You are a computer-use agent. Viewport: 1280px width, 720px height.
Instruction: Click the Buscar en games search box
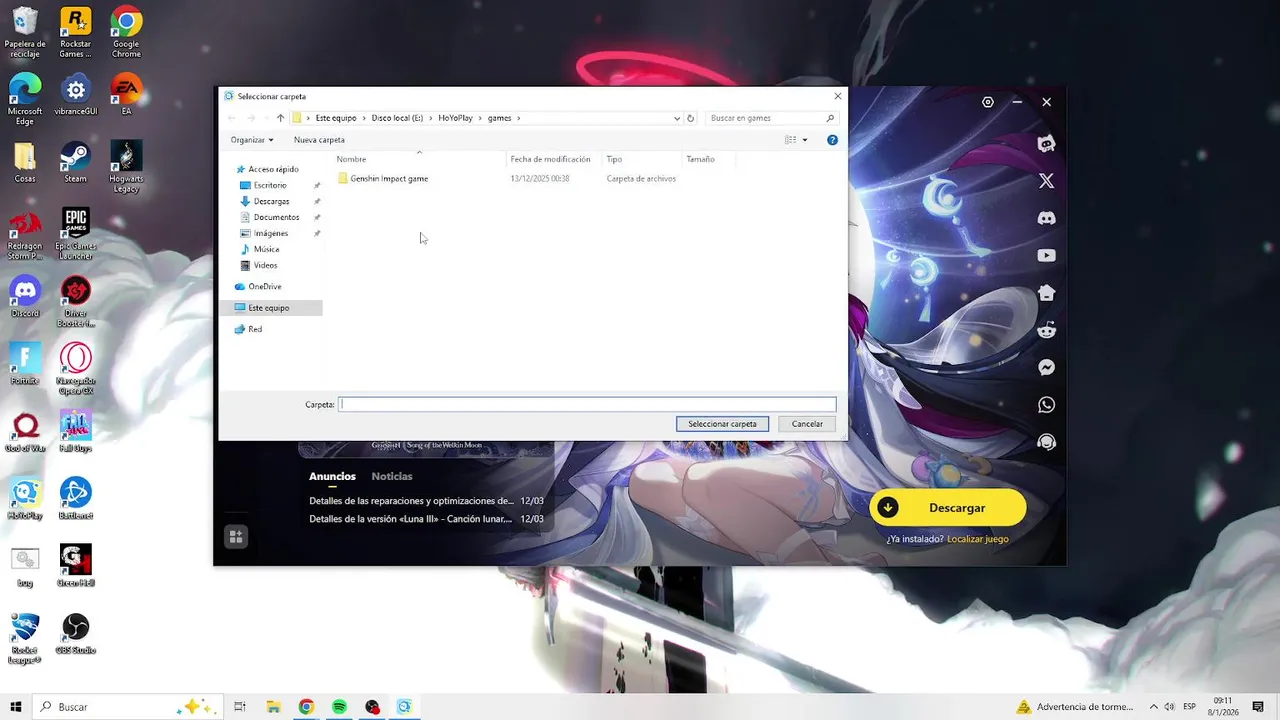(x=771, y=118)
